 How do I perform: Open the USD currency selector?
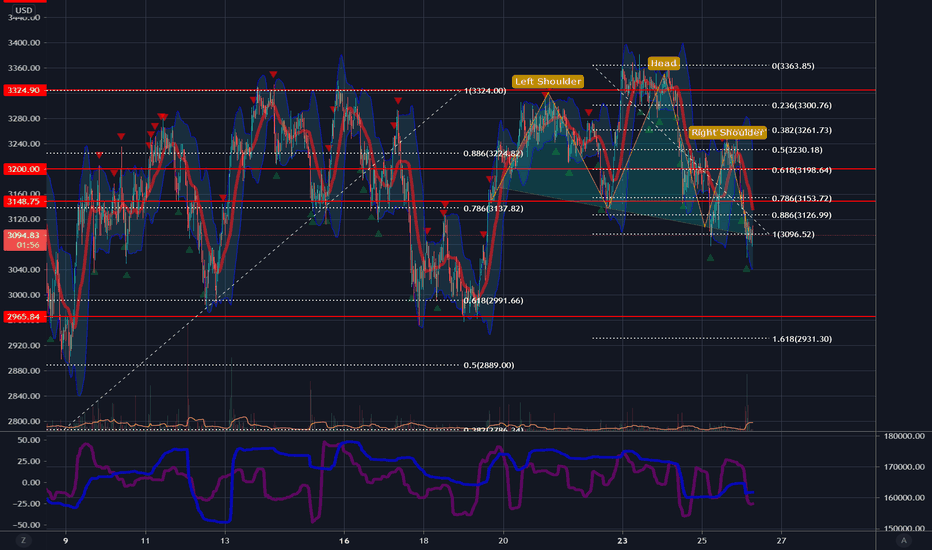24,10
